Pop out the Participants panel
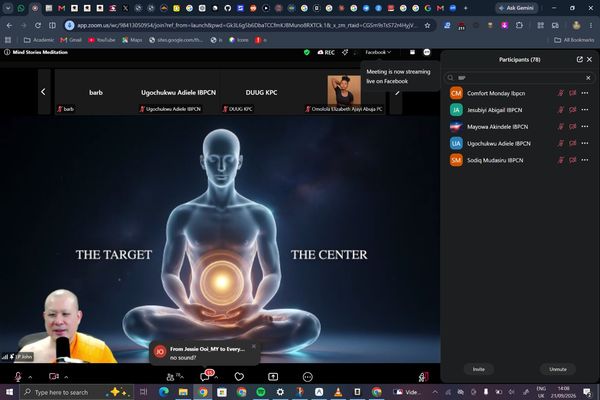The width and height of the screenshot is (600, 400). coord(580,59)
